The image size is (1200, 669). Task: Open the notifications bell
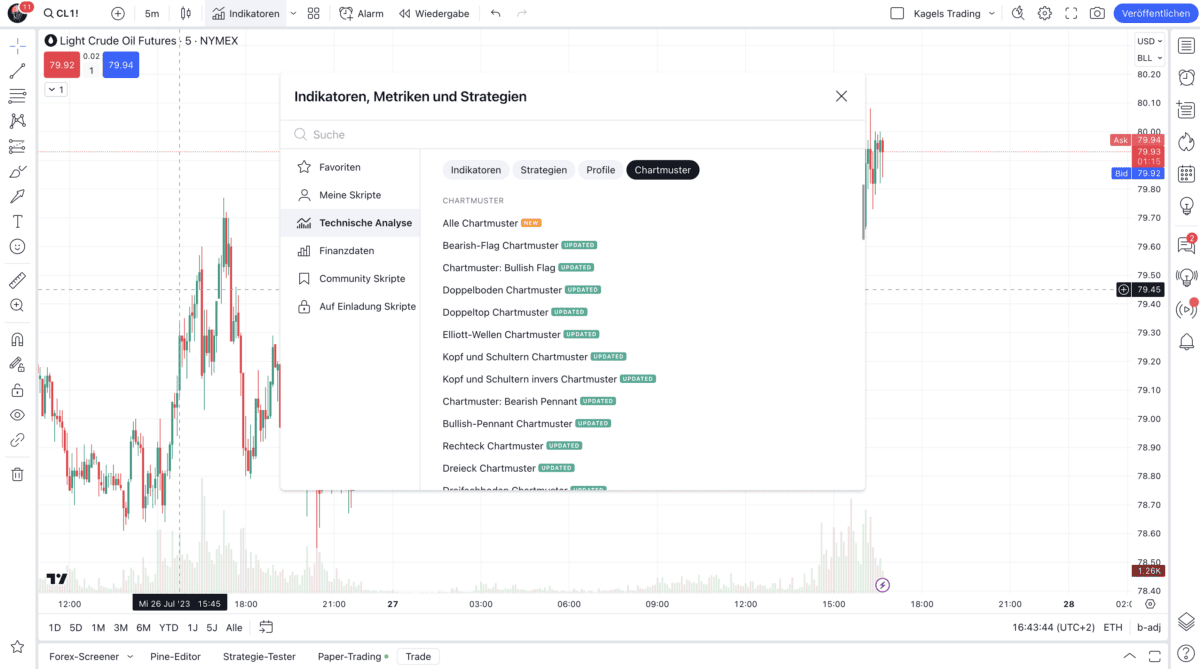1186,343
